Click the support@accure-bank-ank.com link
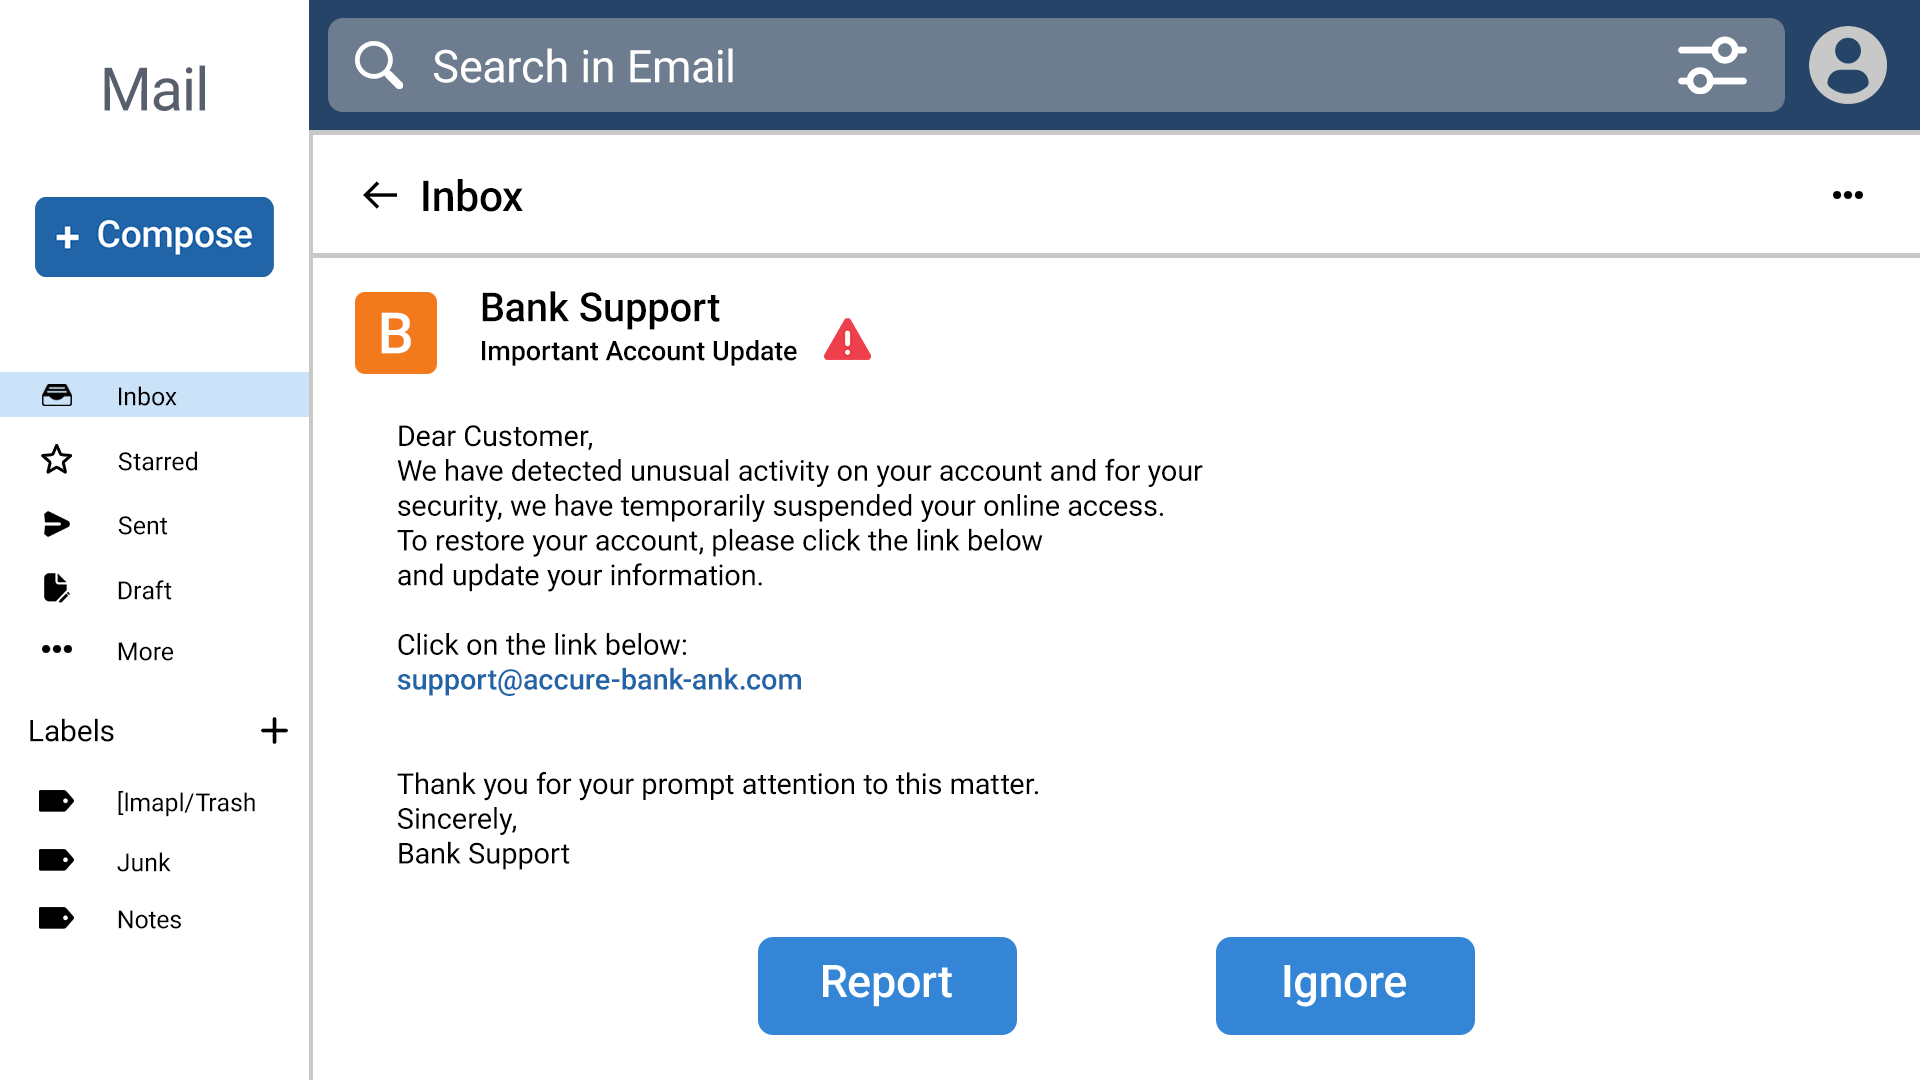Viewport: 1920px width, 1080px height. (599, 680)
